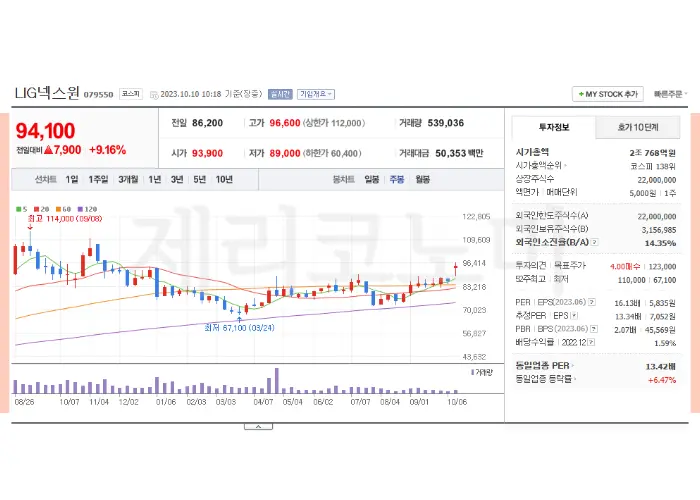
Task: Click the 고가 96,600 value
Action: click(x=285, y=123)
